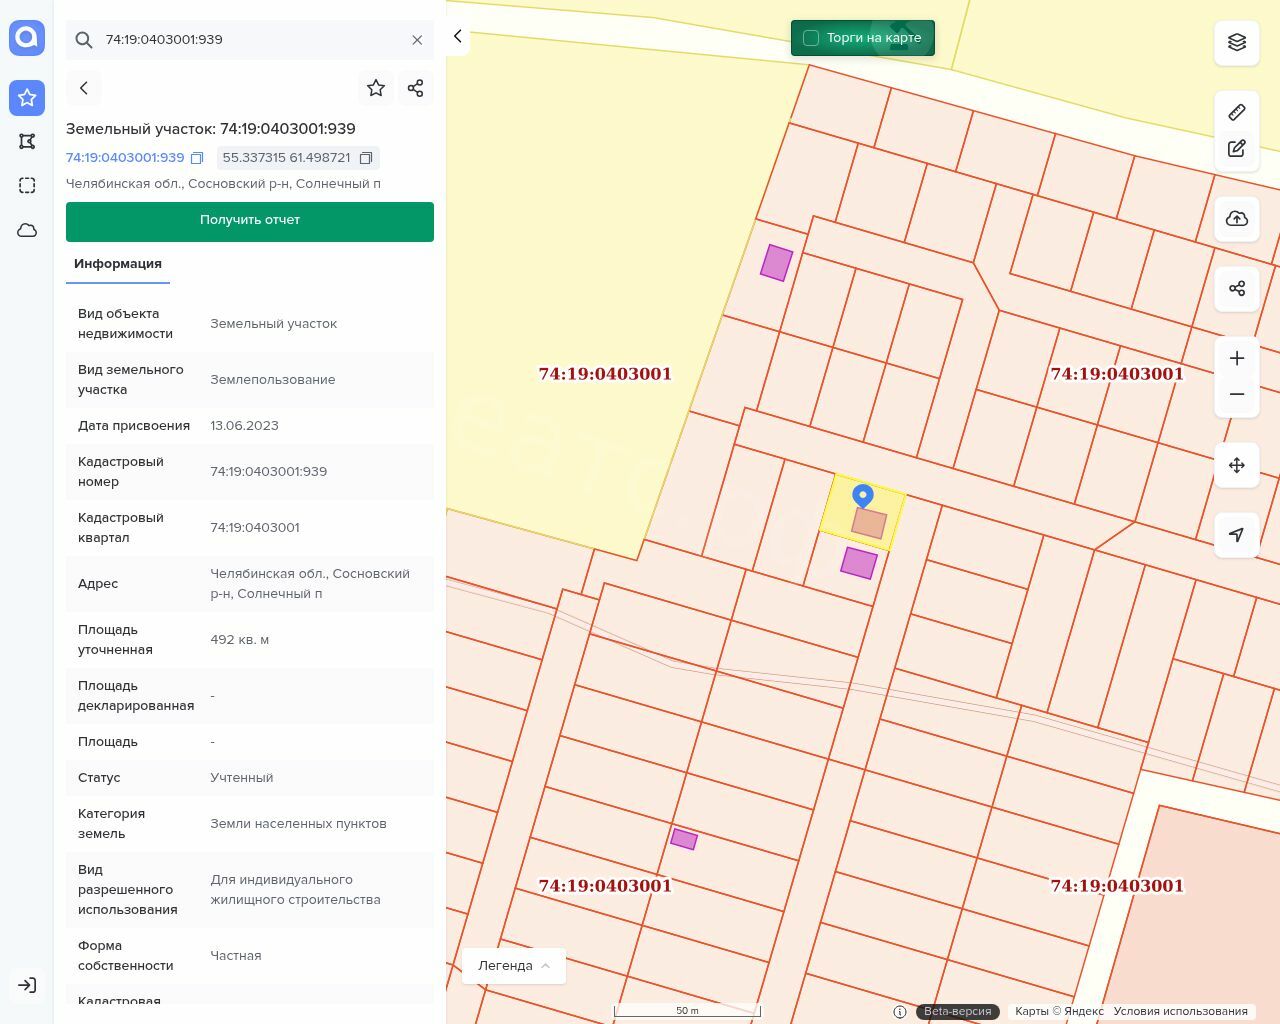Enable the "Торги на карте" checkbox

click(811, 38)
